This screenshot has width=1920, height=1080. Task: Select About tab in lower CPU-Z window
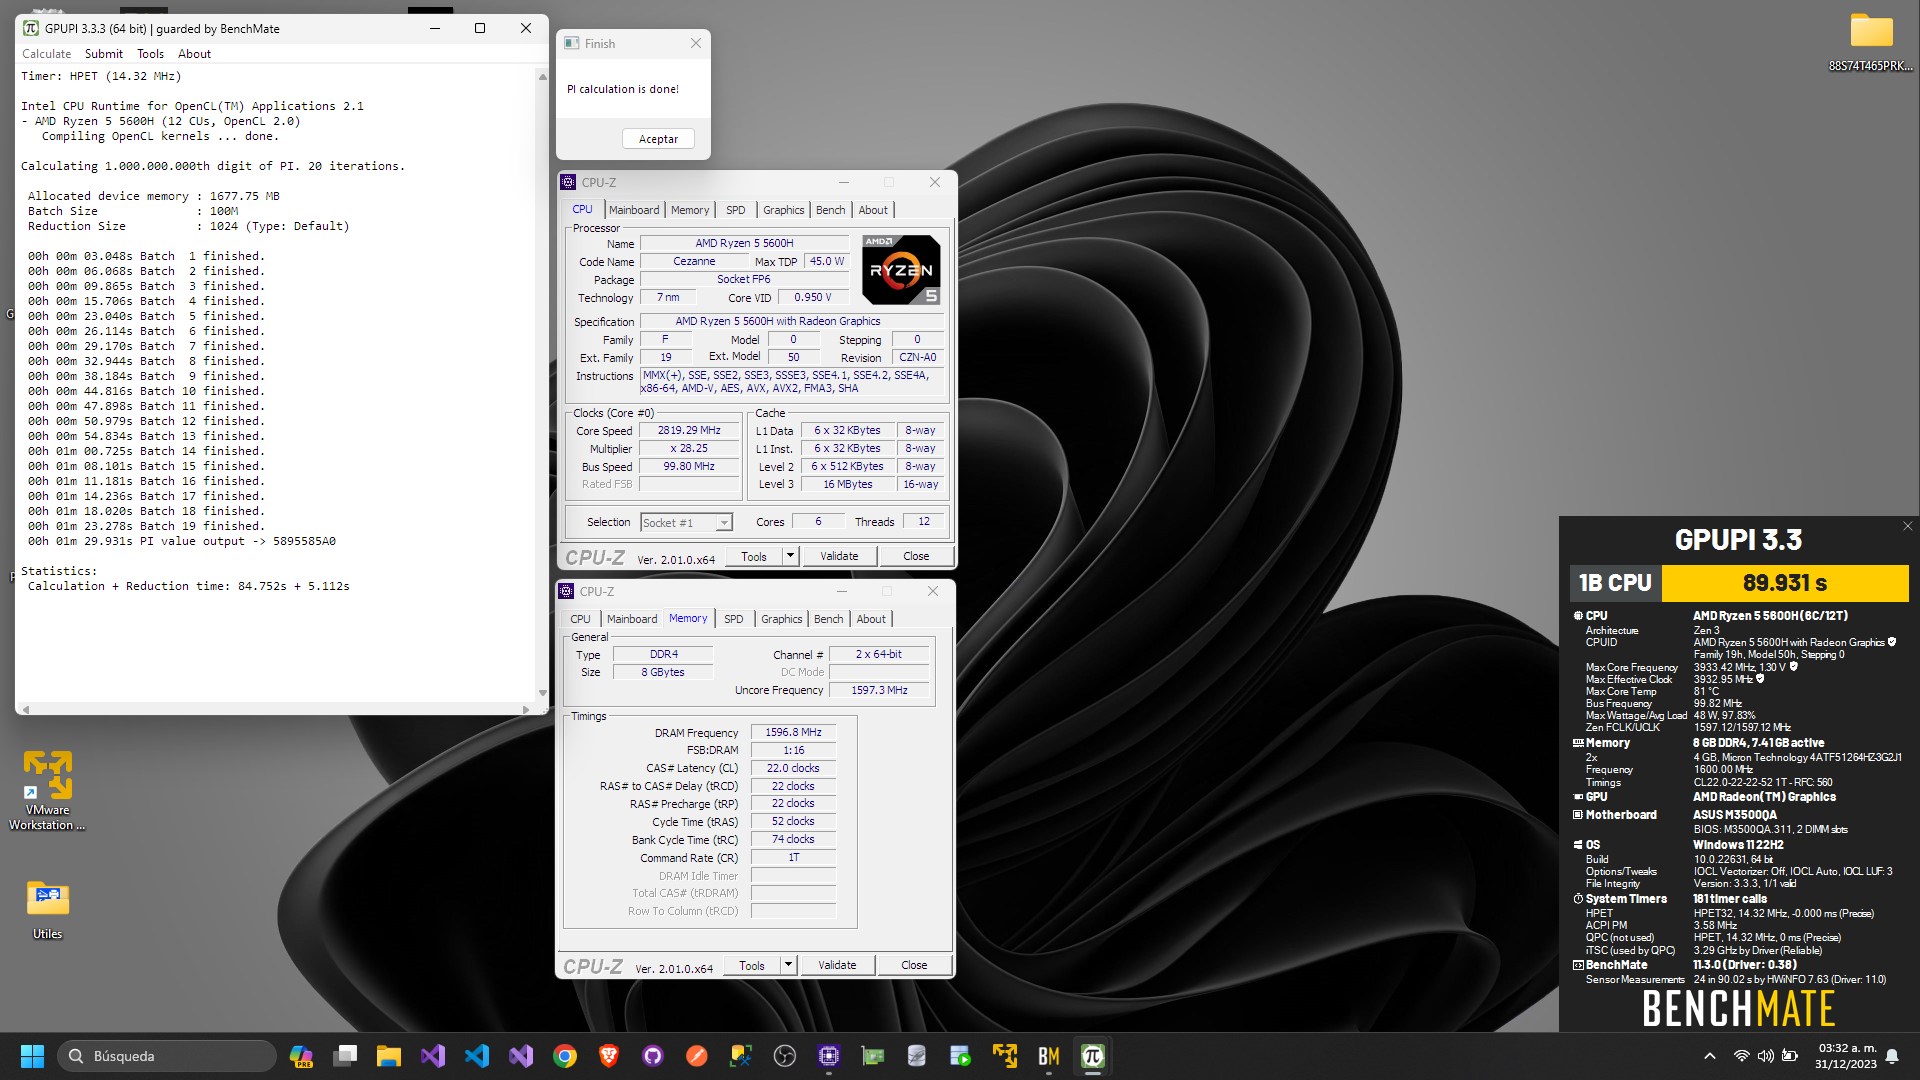pos(871,619)
